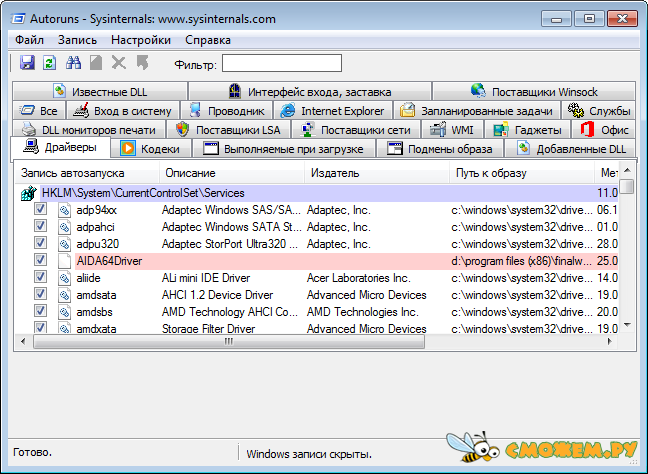Click the grayed Properties page icon

(96, 63)
